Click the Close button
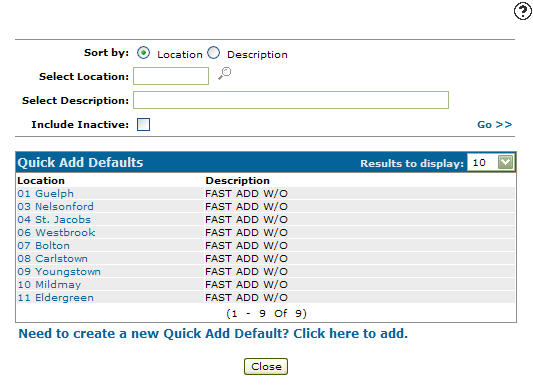Viewport: 533px width, 389px height. [266, 367]
